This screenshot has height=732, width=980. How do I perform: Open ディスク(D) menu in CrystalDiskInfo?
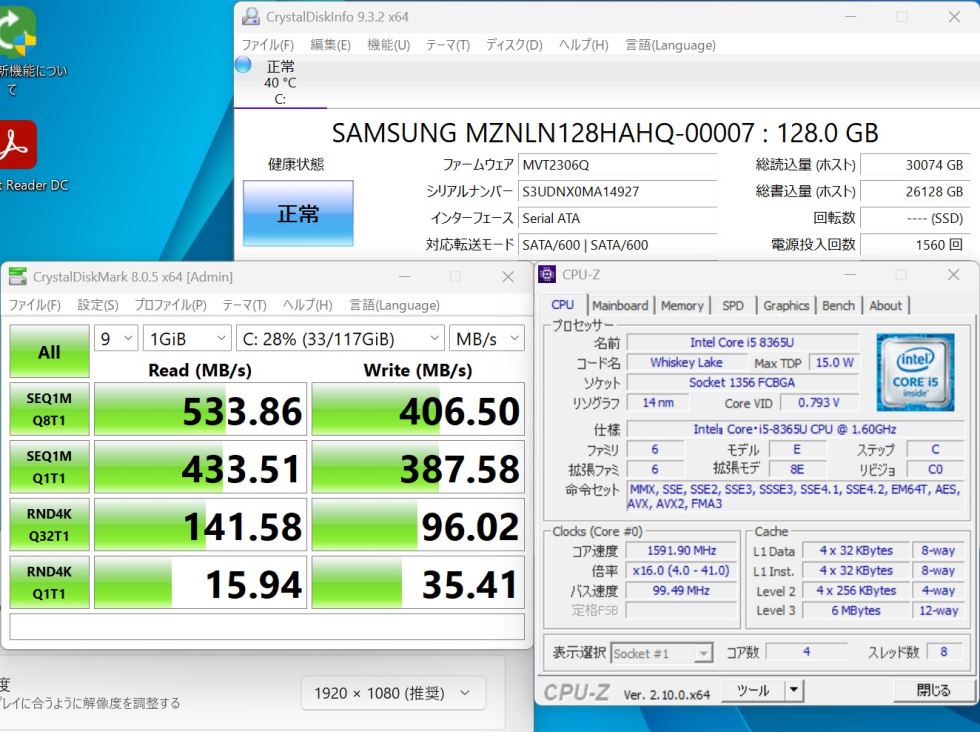[x=514, y=45]
